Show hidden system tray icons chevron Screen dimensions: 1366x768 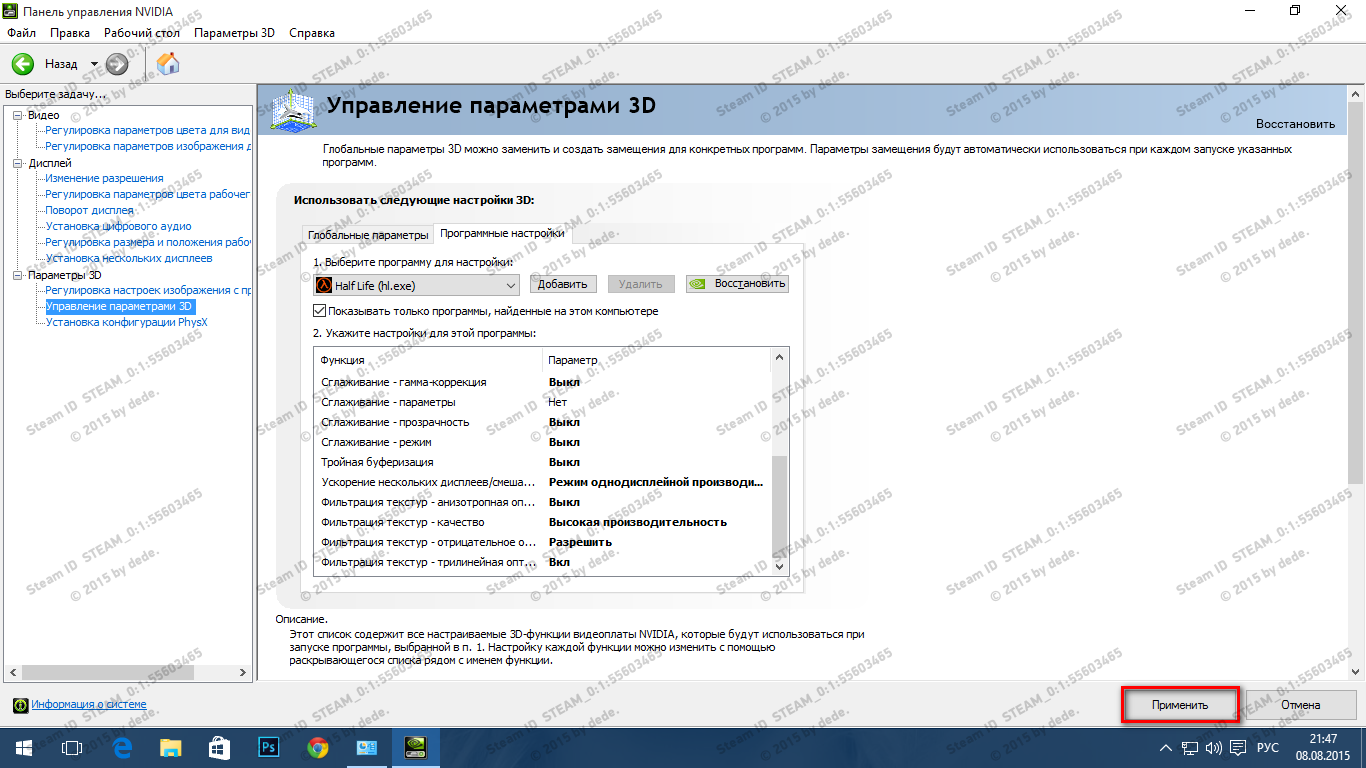click(x=1166, y=748)
